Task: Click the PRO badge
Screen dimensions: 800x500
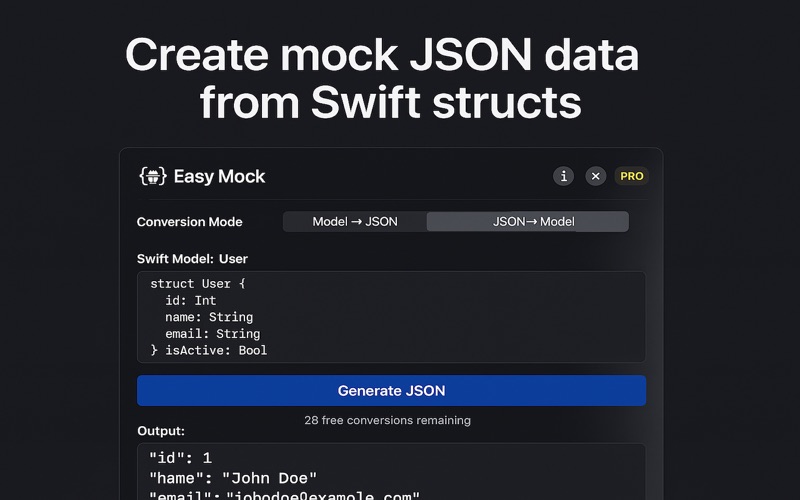Action: click(632, 176)
